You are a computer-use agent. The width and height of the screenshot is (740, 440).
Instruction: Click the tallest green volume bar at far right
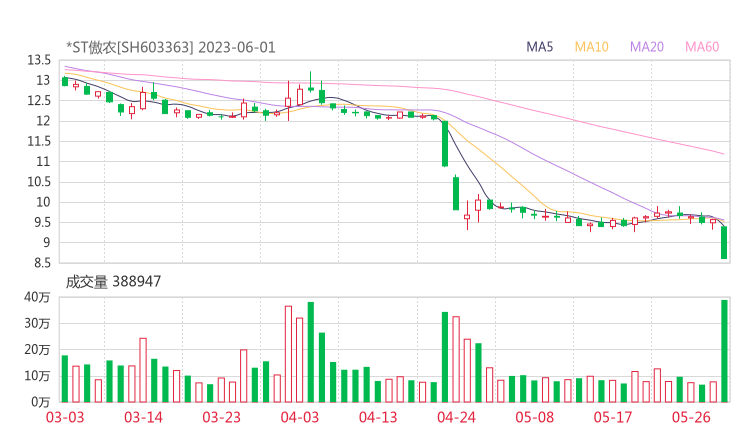click(x=724, y=351)
